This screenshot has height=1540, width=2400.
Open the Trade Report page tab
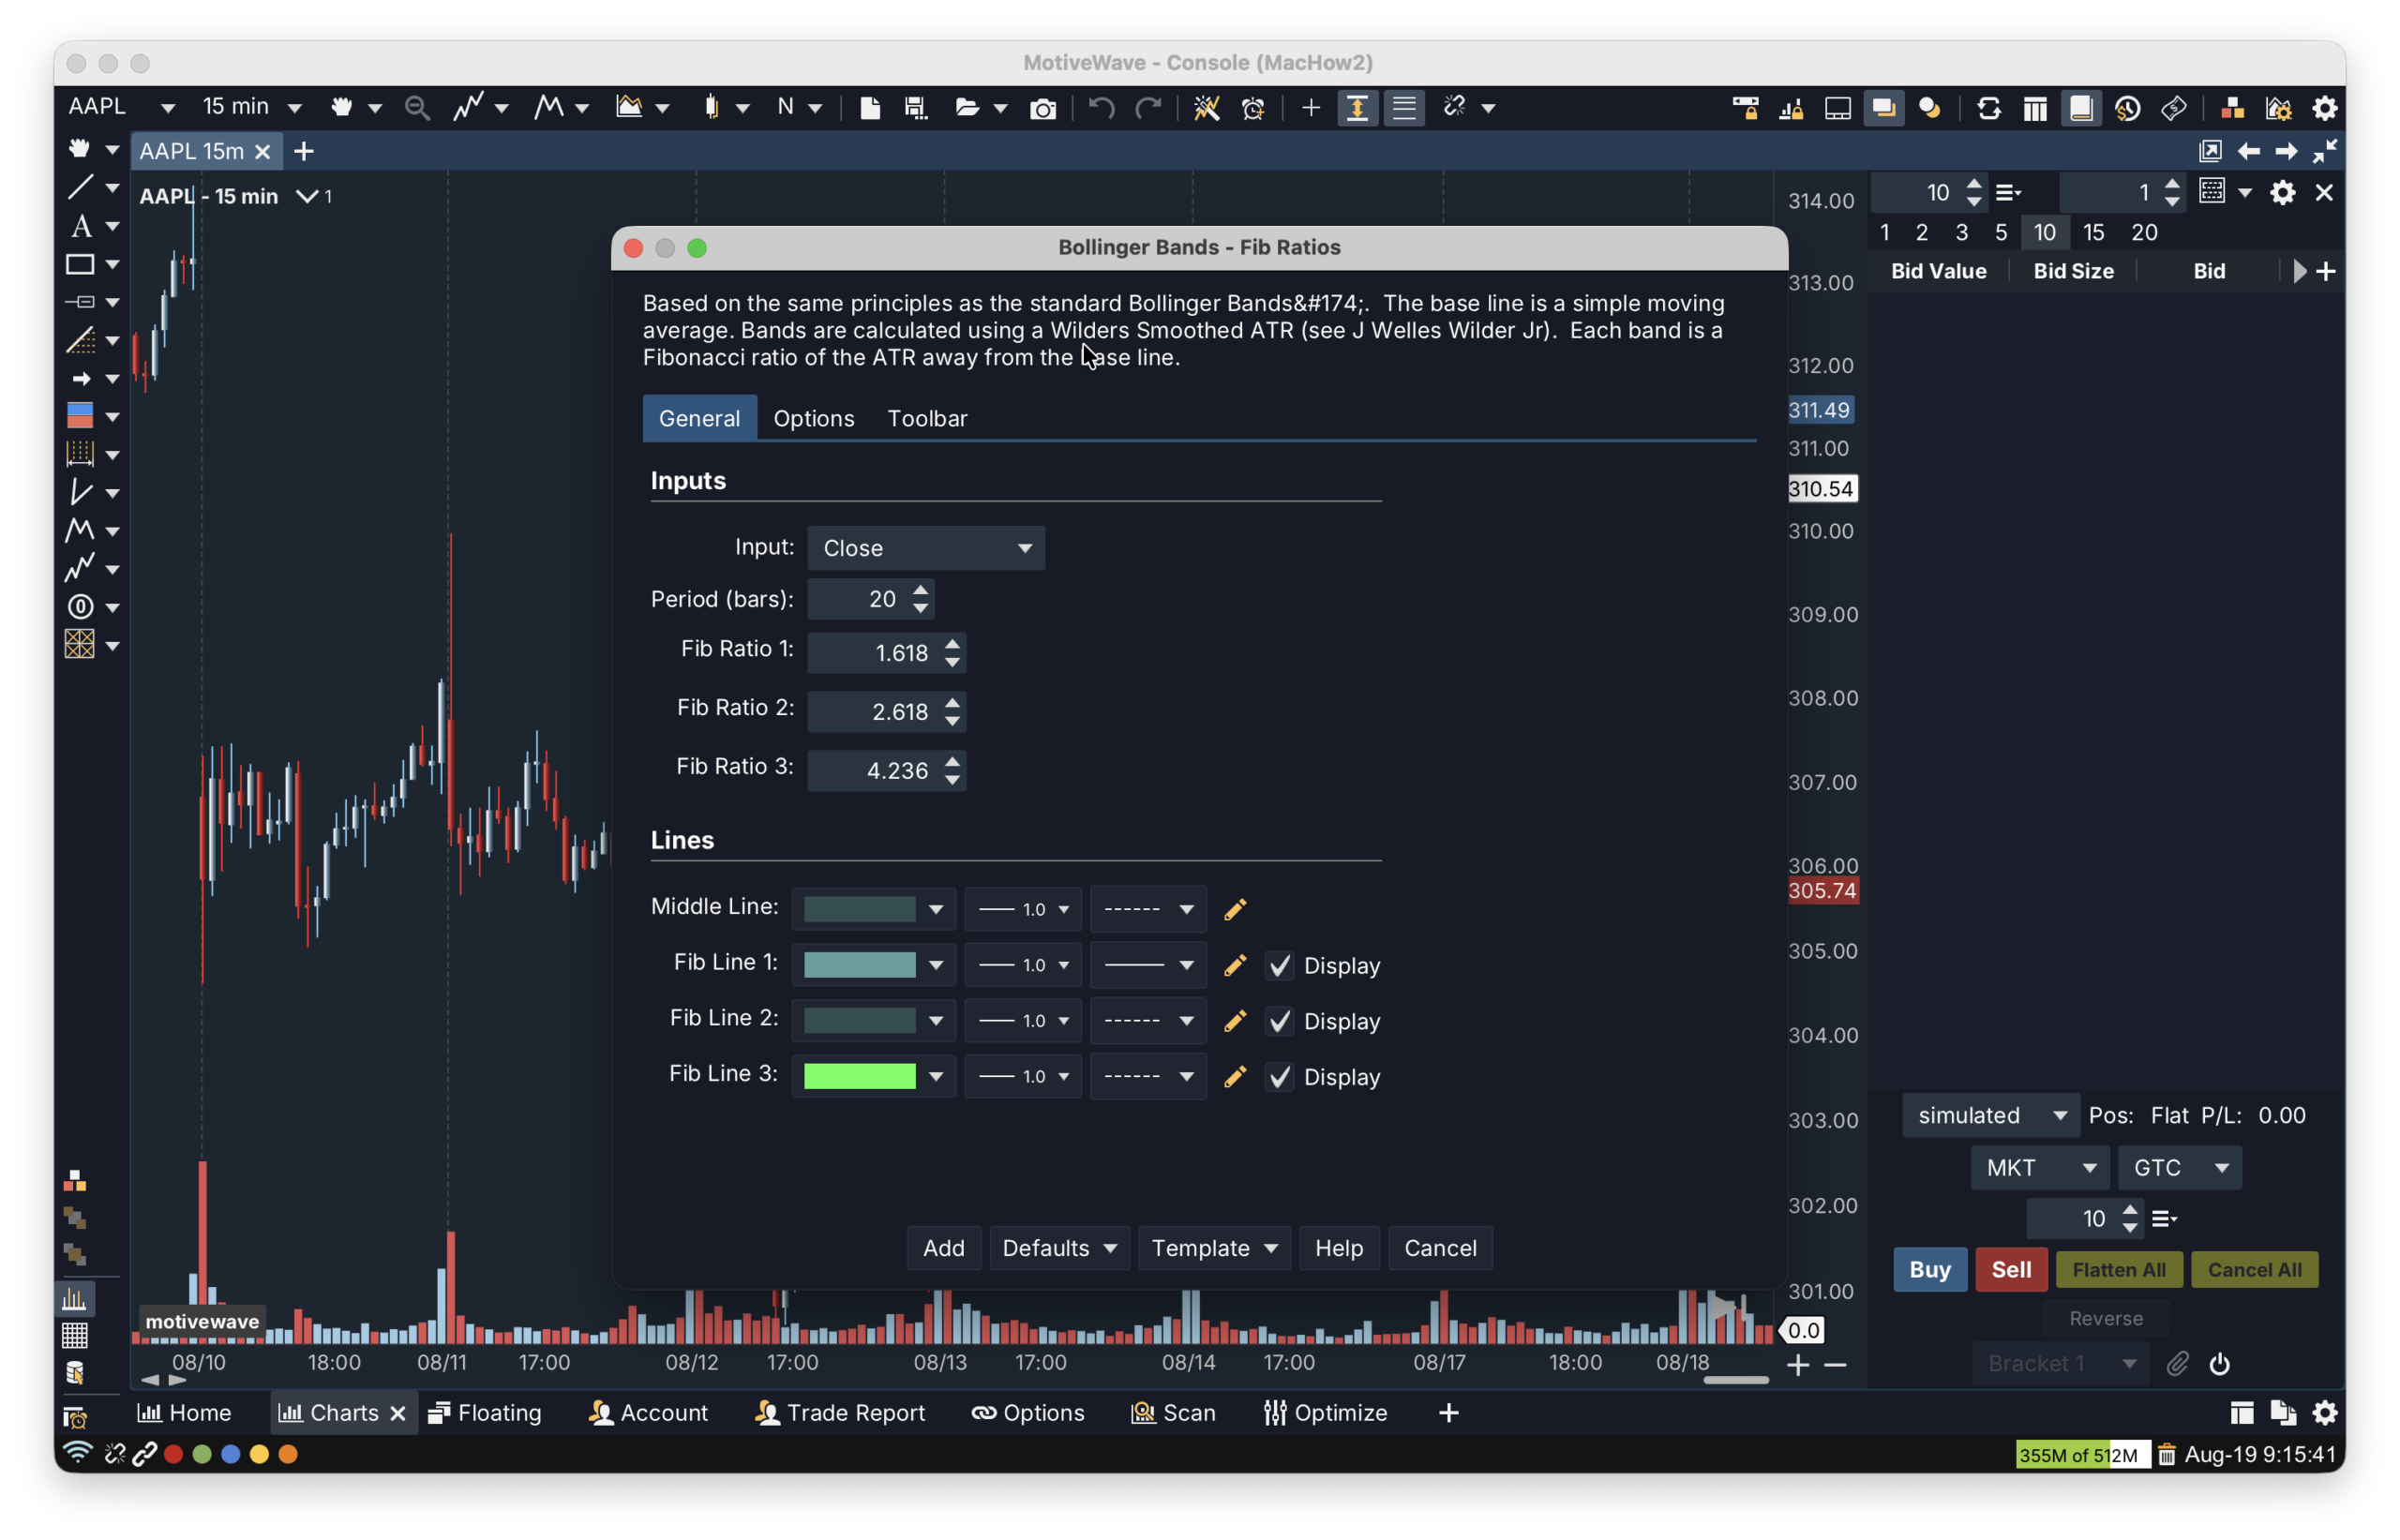click(840, 1413)
